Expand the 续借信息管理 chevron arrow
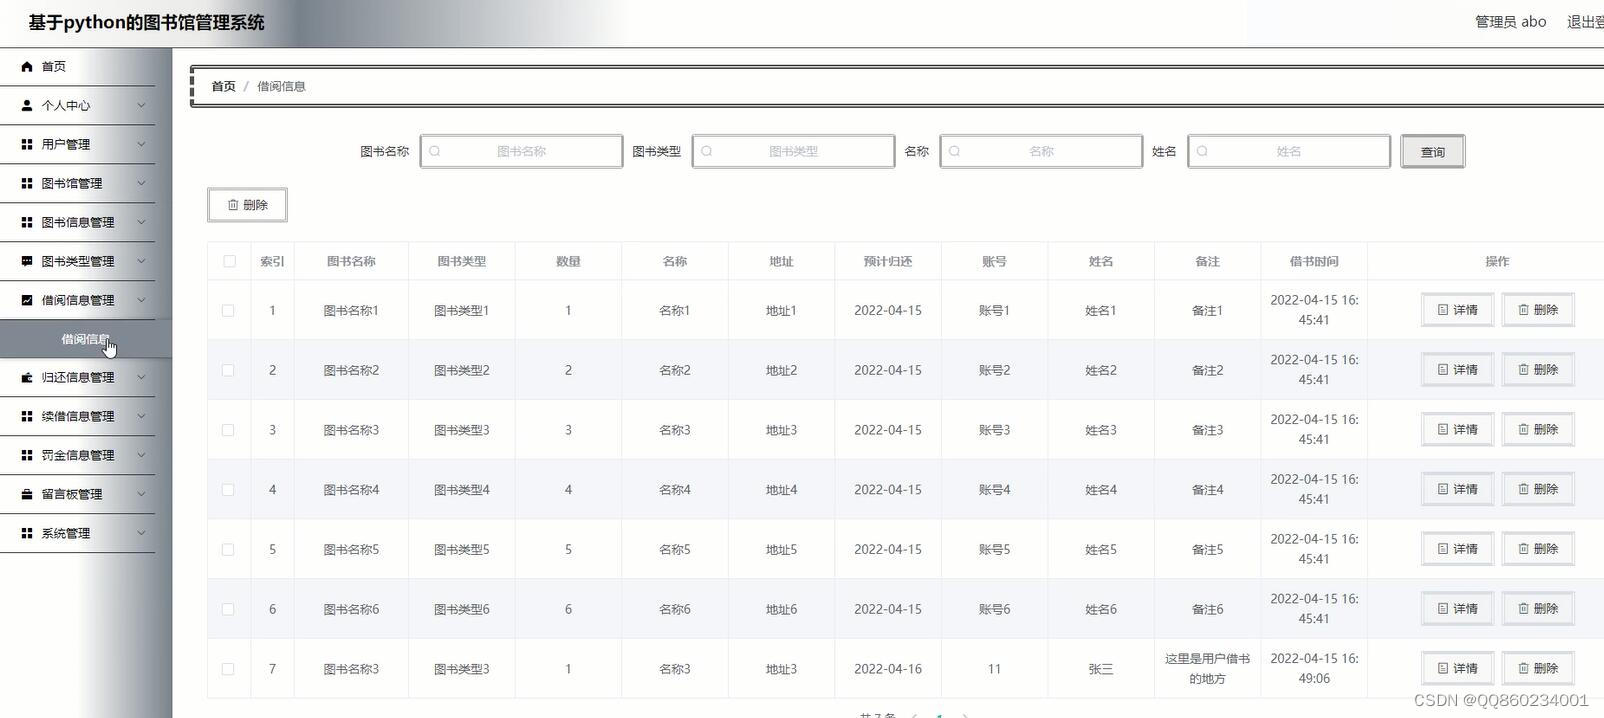 [x=141, y=416]
